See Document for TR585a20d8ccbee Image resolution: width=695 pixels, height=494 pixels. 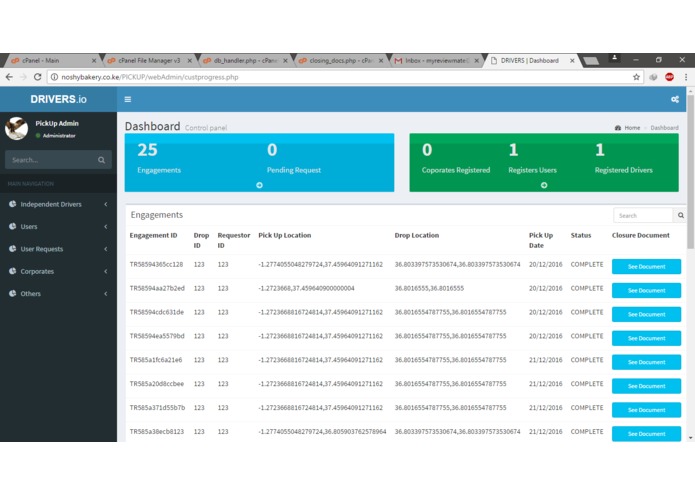[x=646, y=386]
